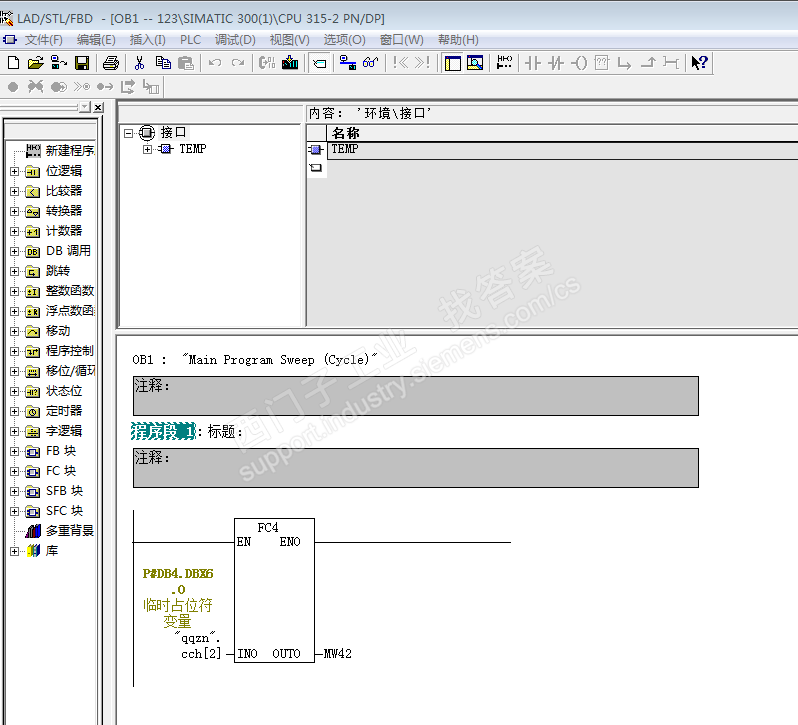Expand the 库 library node

(14, 551)
